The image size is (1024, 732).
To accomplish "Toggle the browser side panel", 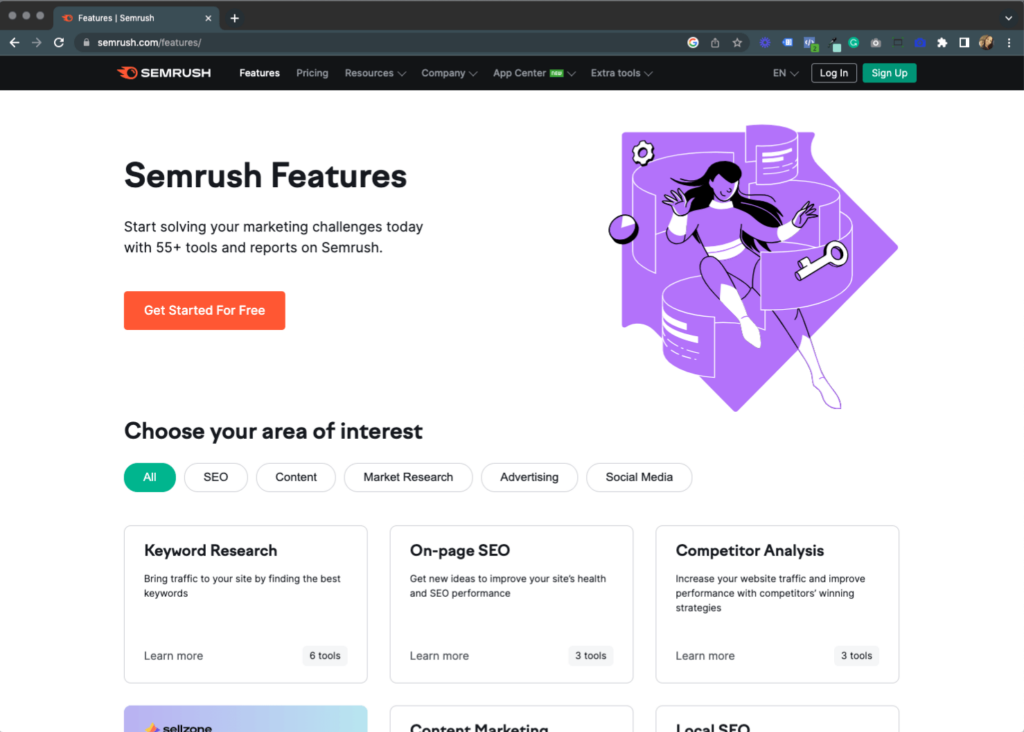I will (964, 42).
